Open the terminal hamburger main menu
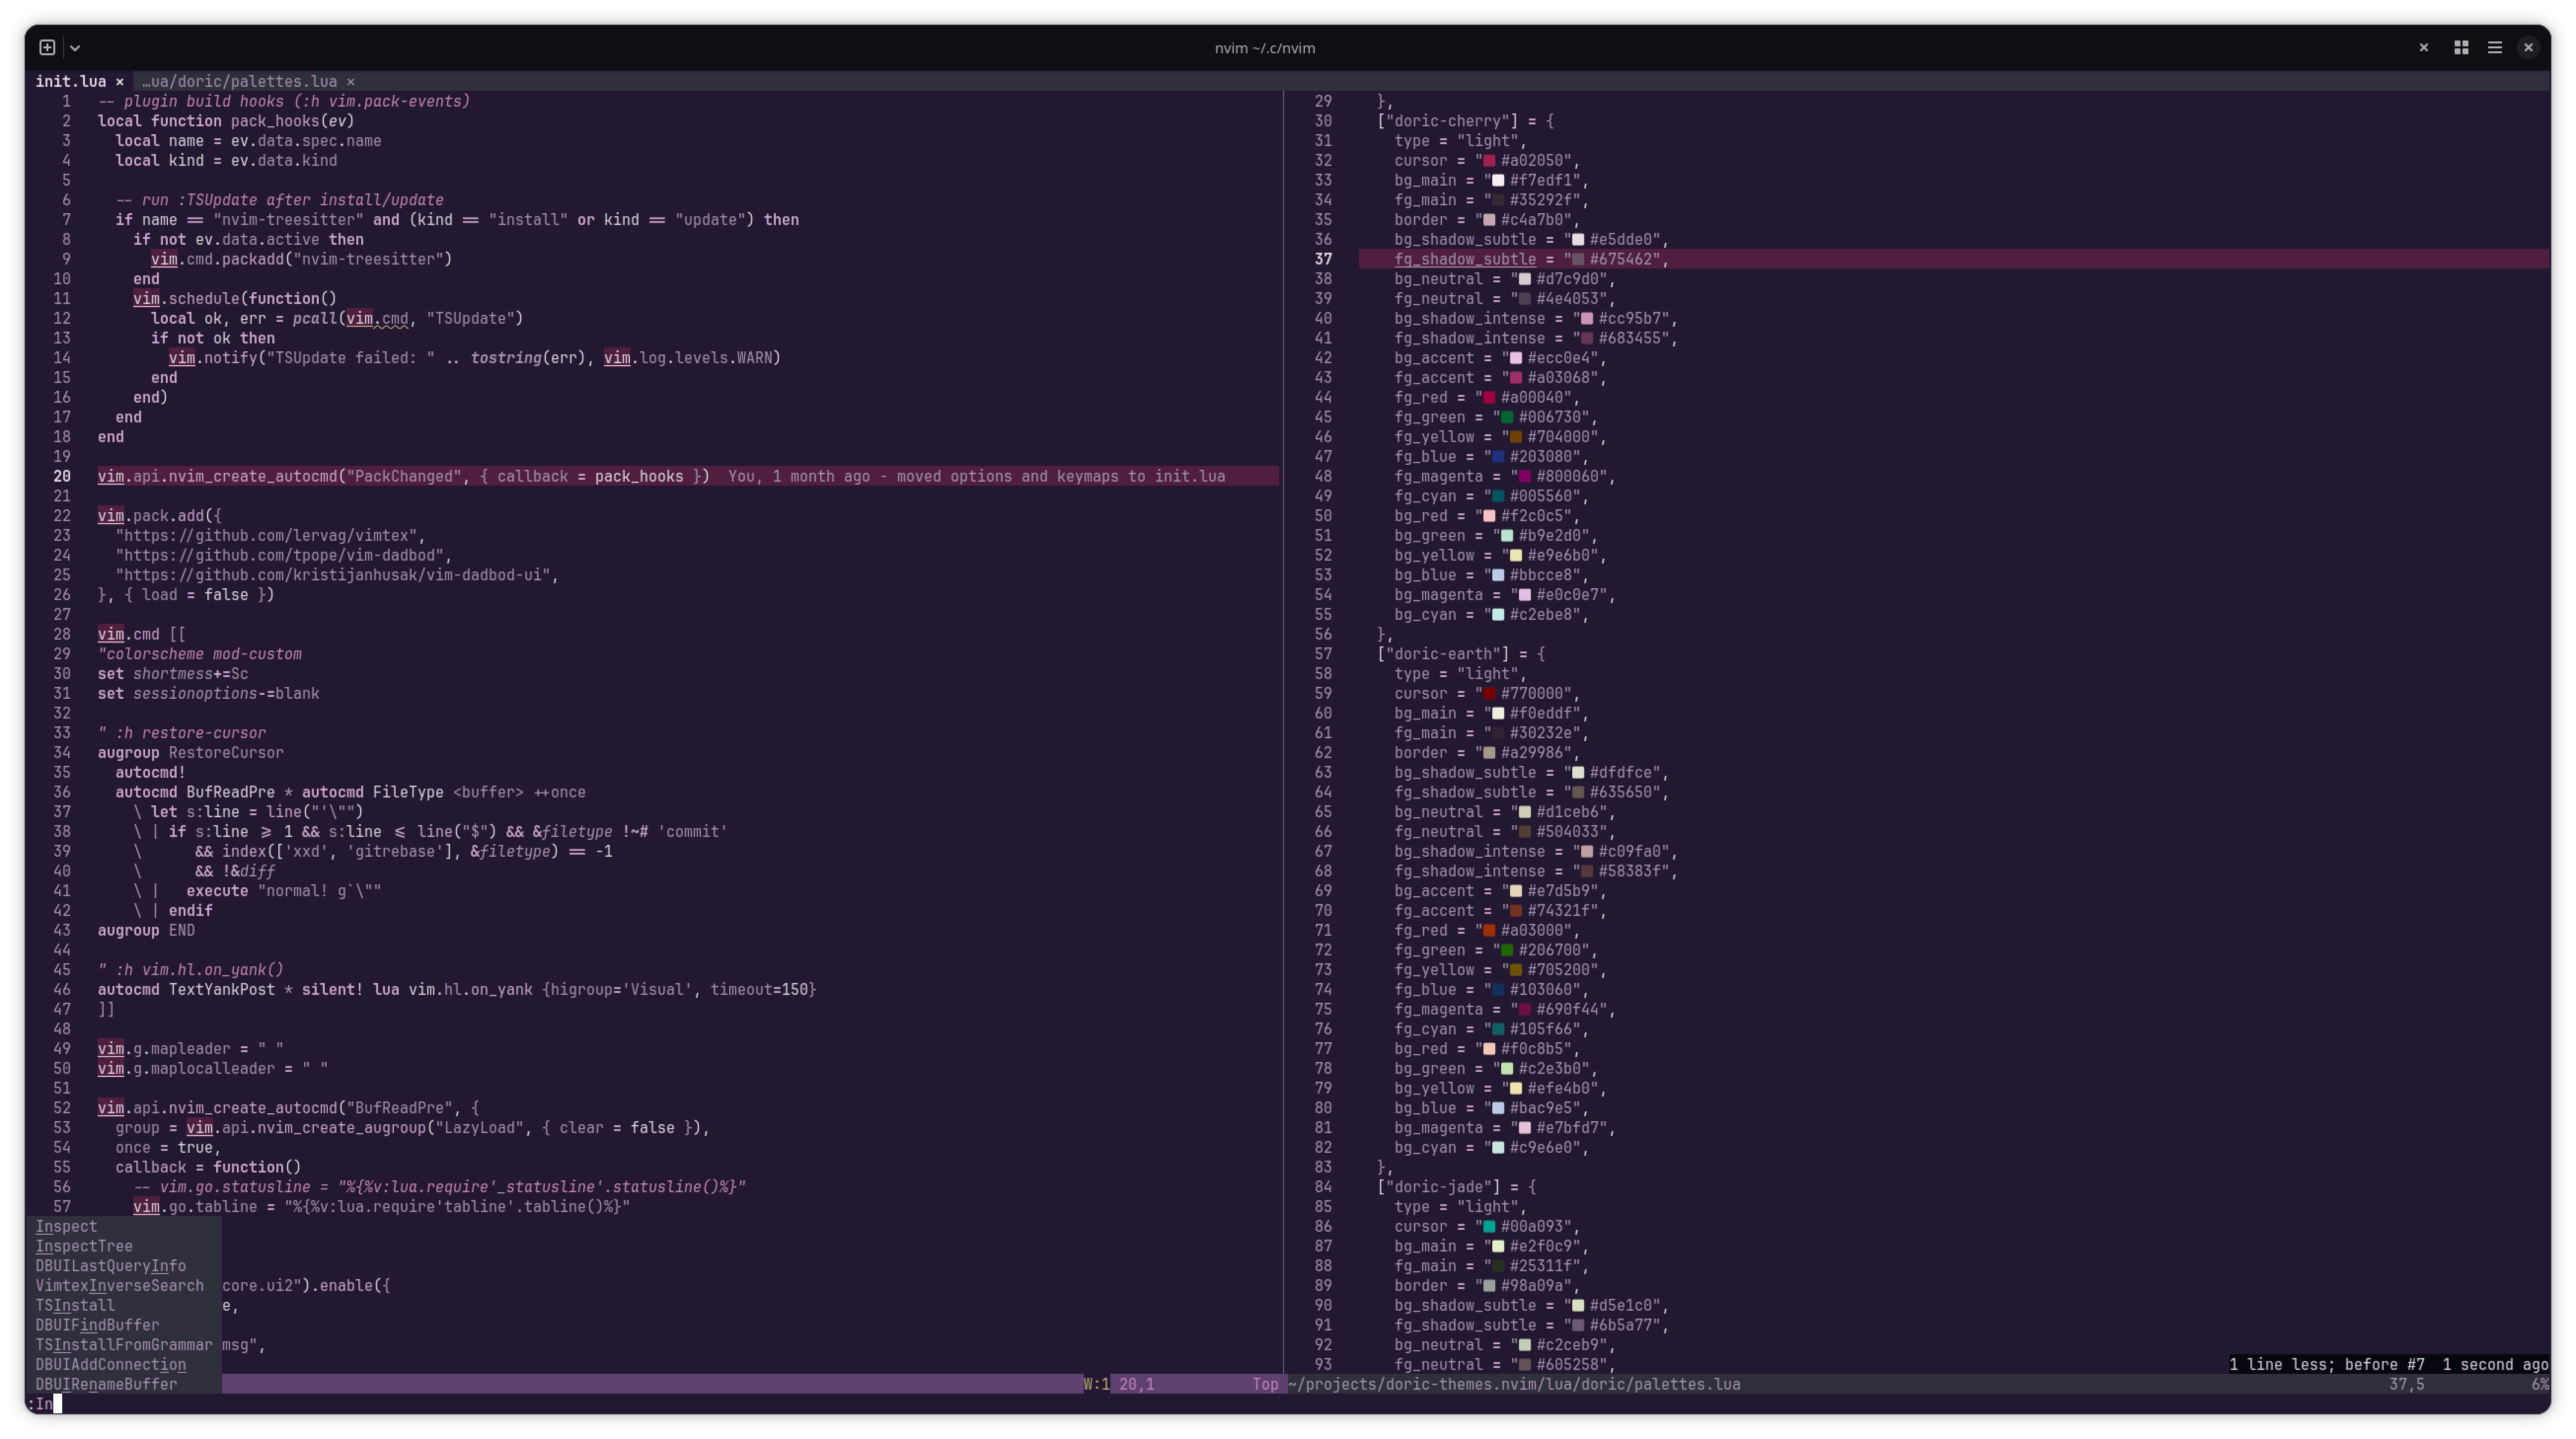The height and width of the screenshot is (1439, 2576). [x=2495, y=47]
